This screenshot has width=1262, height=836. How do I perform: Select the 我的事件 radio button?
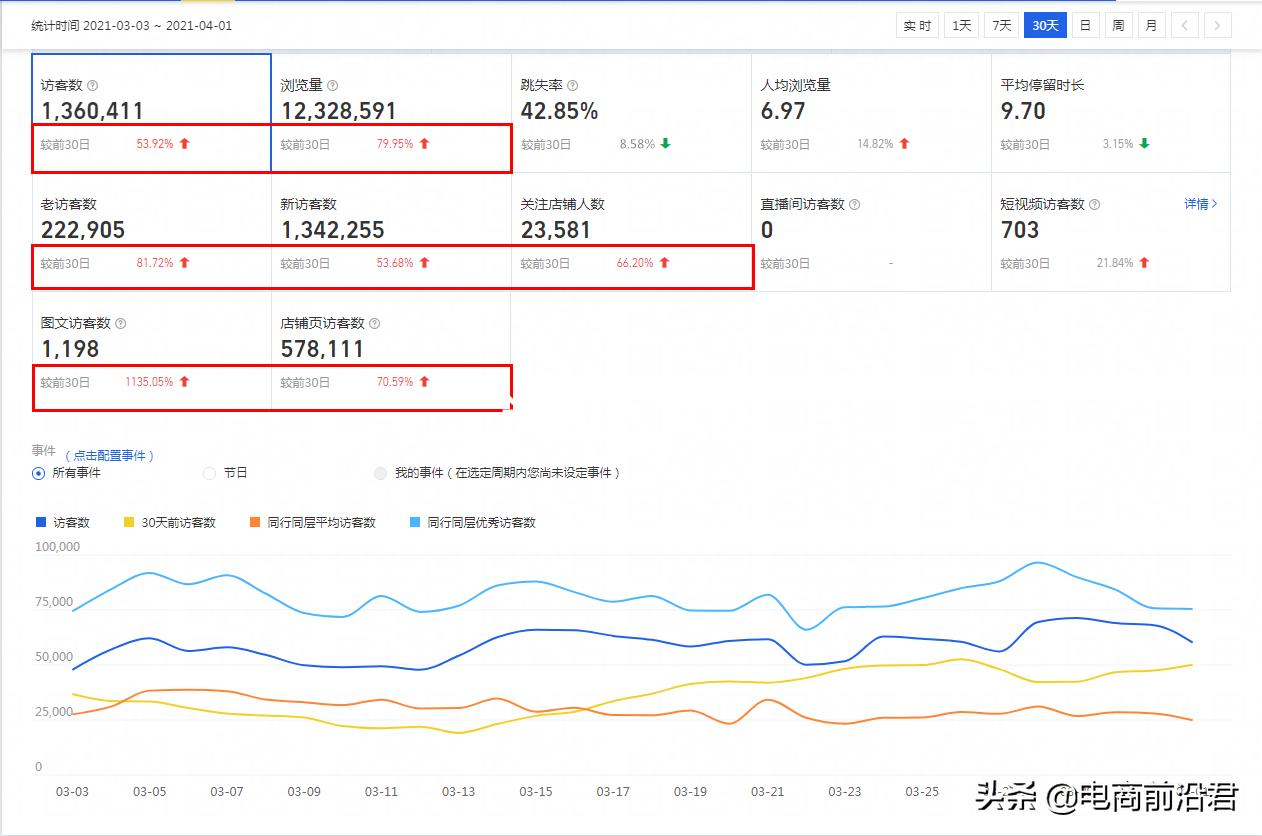pyautogui.click(x=380, y=473)
